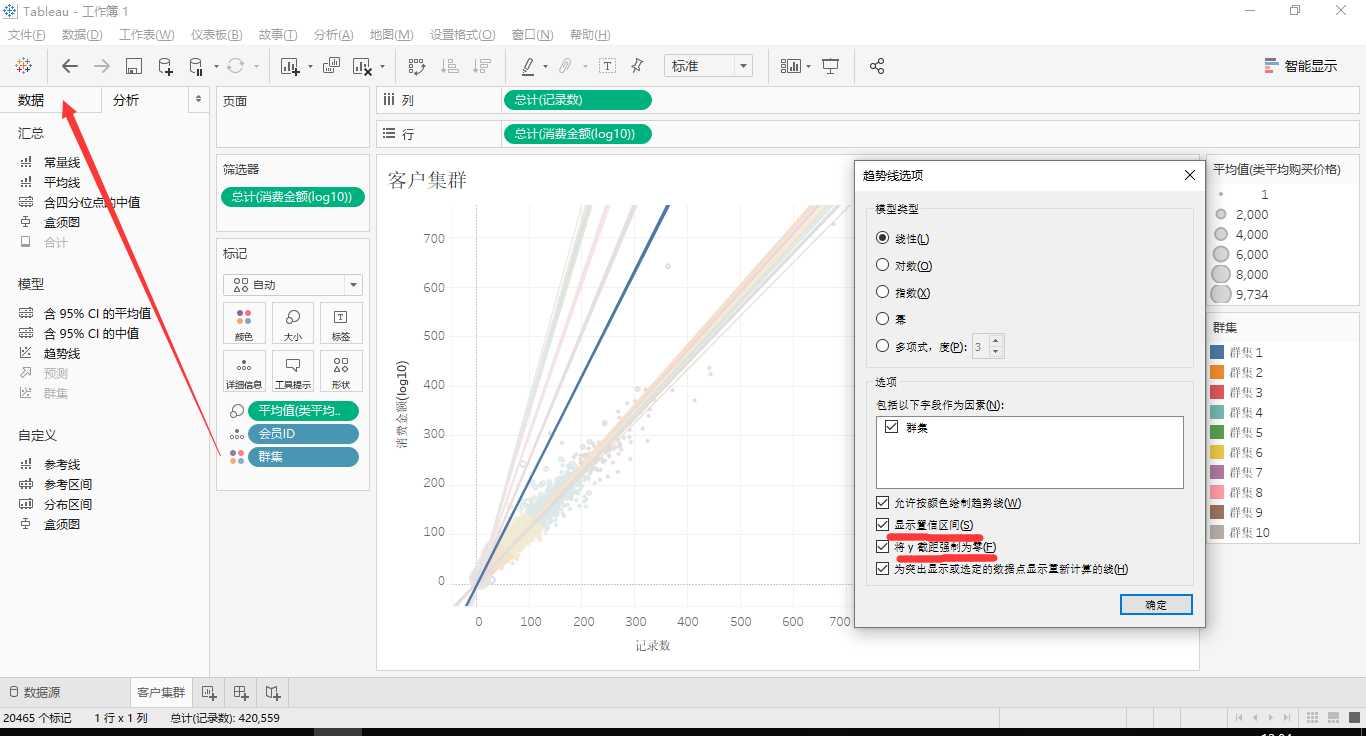The image size is (1366, 736).
Task: Click the fix axes pin icon
Action: pos(637,66)
